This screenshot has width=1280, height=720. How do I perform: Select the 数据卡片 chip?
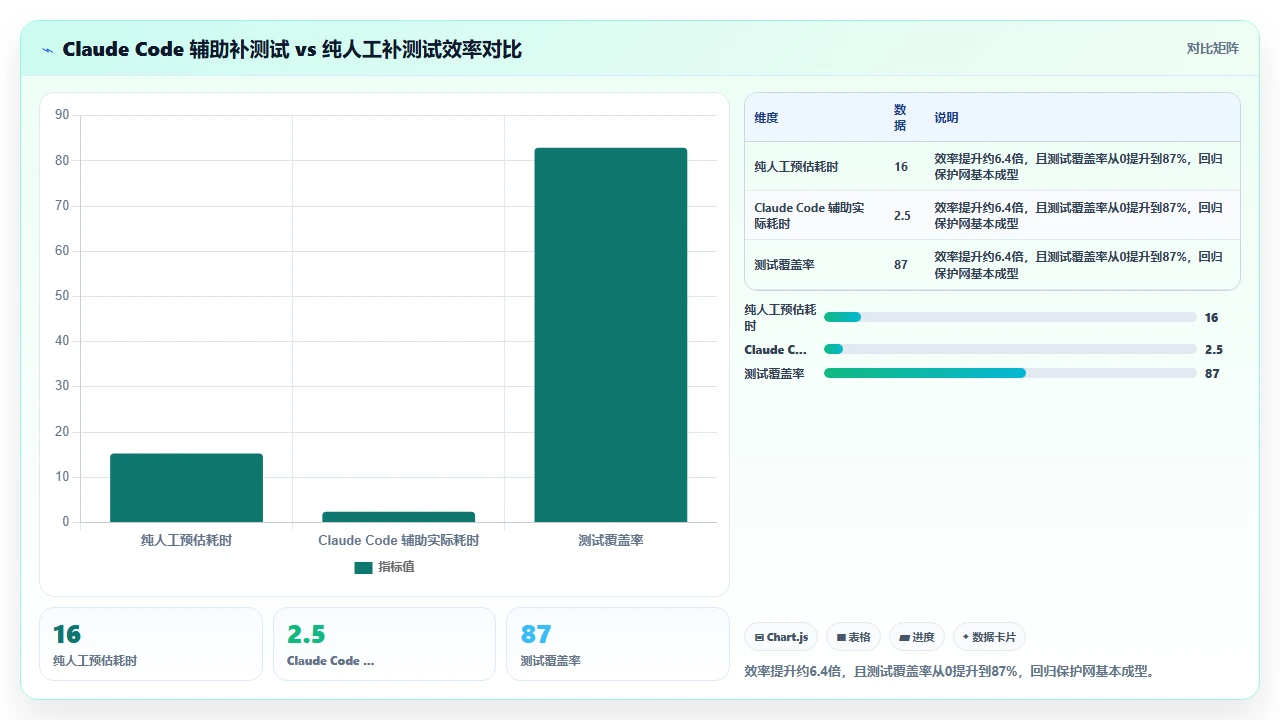pos(989,637)
